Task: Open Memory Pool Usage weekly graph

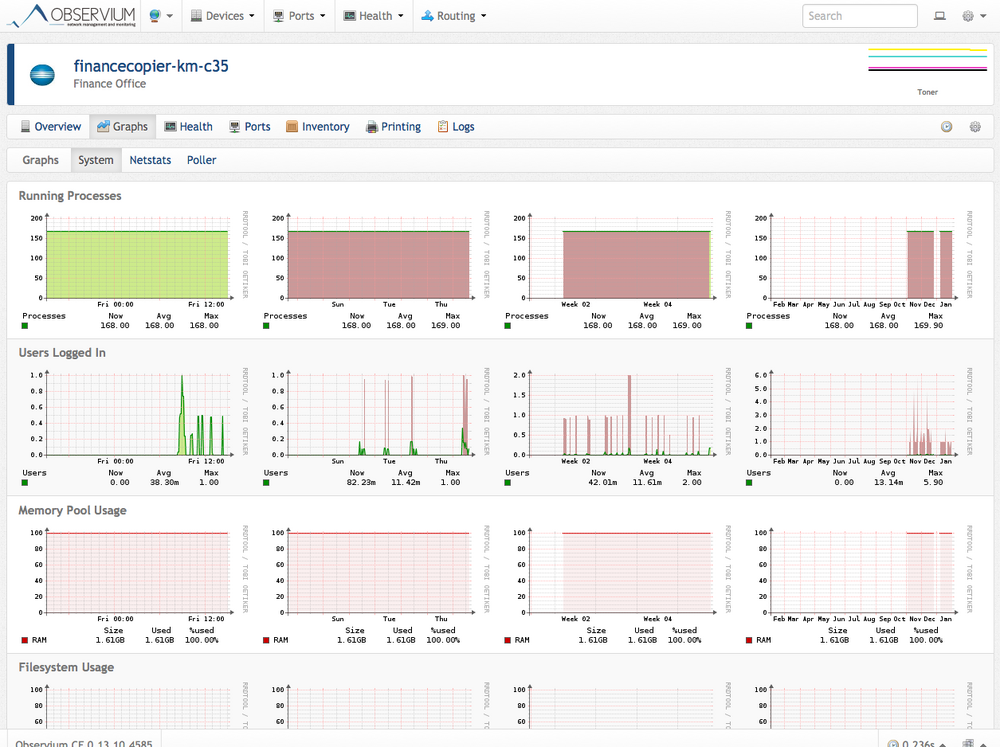Action: pos(376,585)
